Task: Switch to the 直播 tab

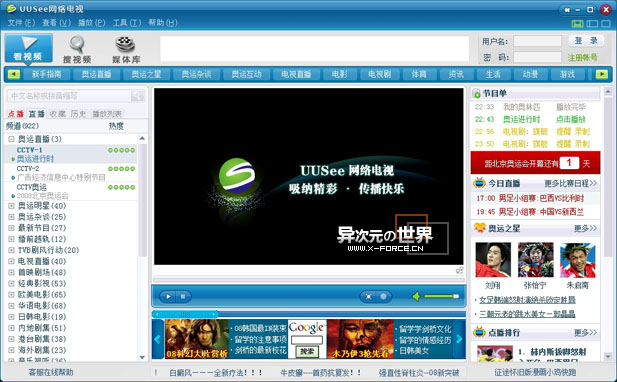Action: click(36, 114)
